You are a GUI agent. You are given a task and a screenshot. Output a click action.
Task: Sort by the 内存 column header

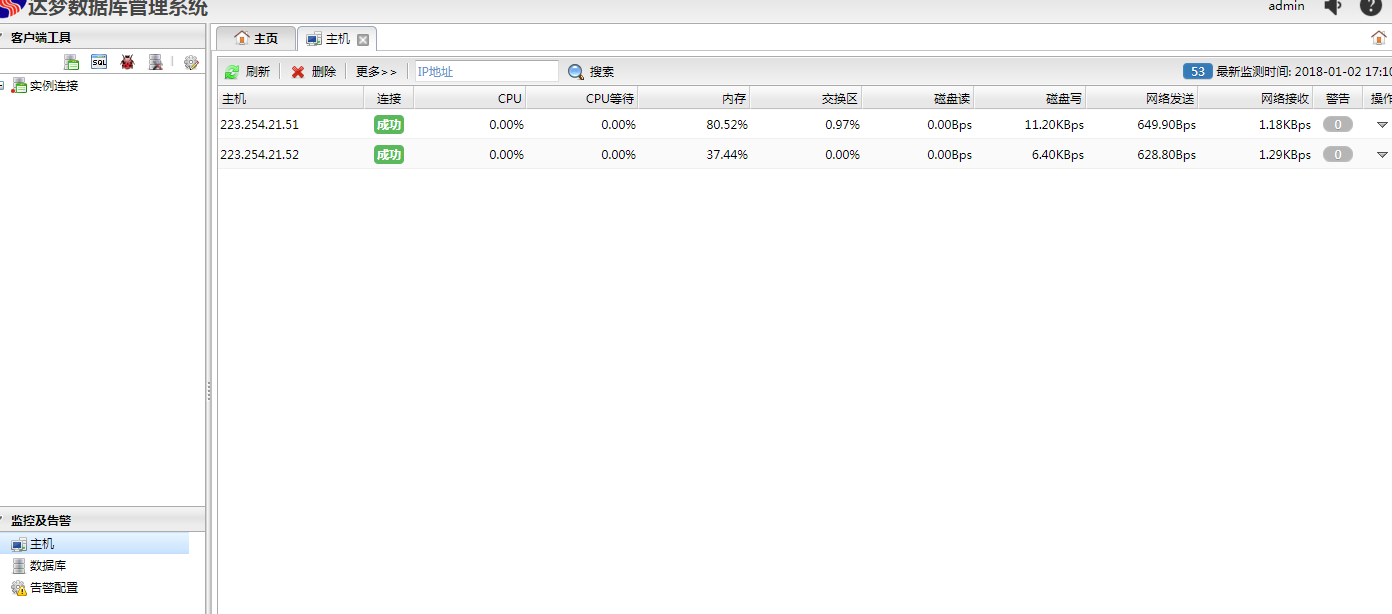pos(694,98)
